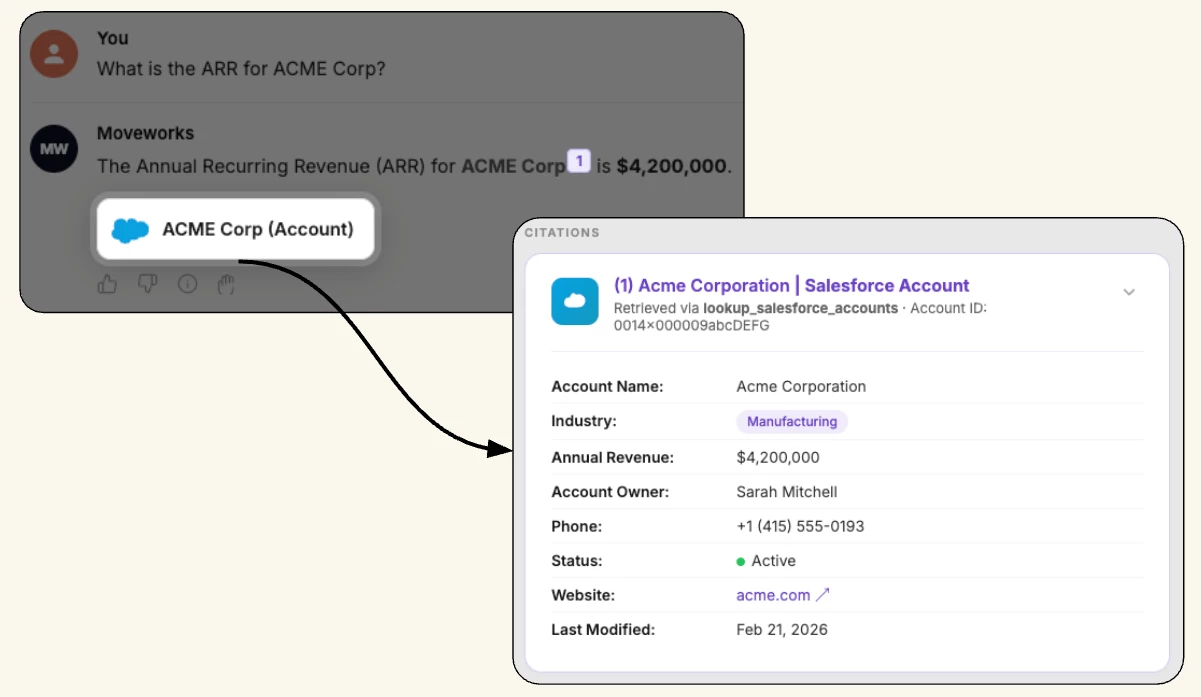Click the Moveworks sender name
Image resolution: width=1201 pixels, height=697 pixels.
[145, 133]
